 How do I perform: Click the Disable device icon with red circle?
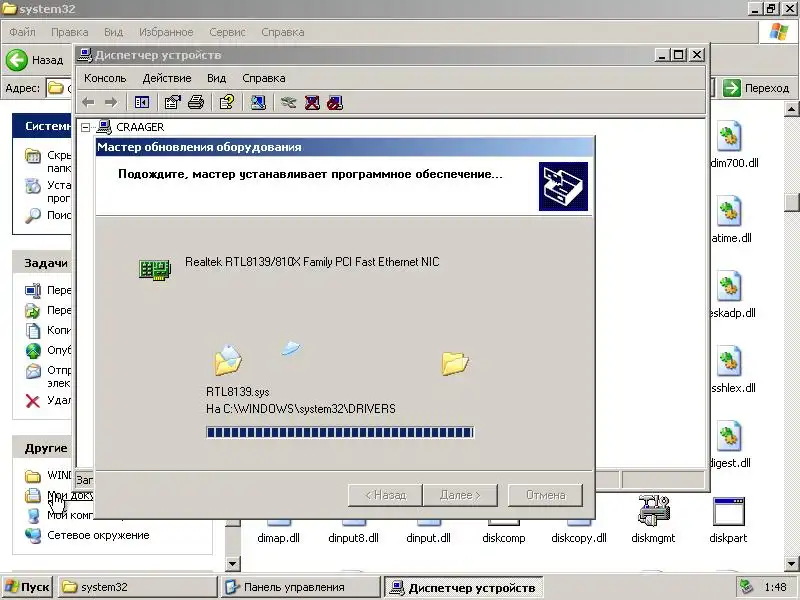(335, 103)
